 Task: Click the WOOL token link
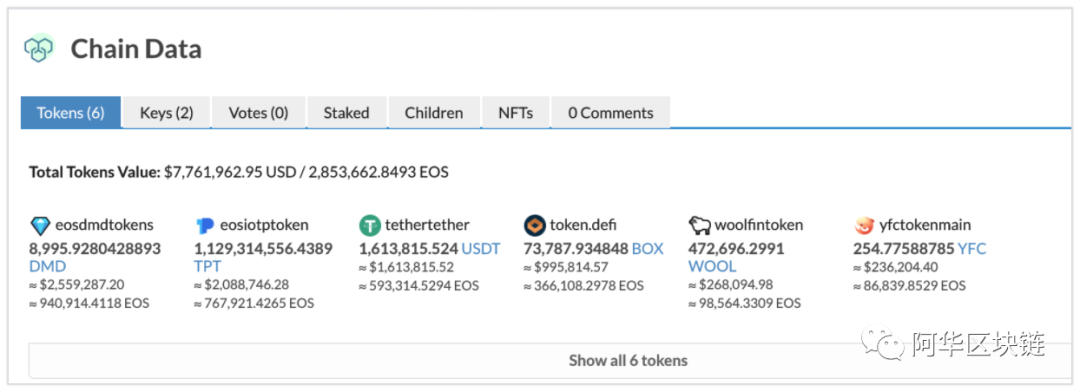712,266
